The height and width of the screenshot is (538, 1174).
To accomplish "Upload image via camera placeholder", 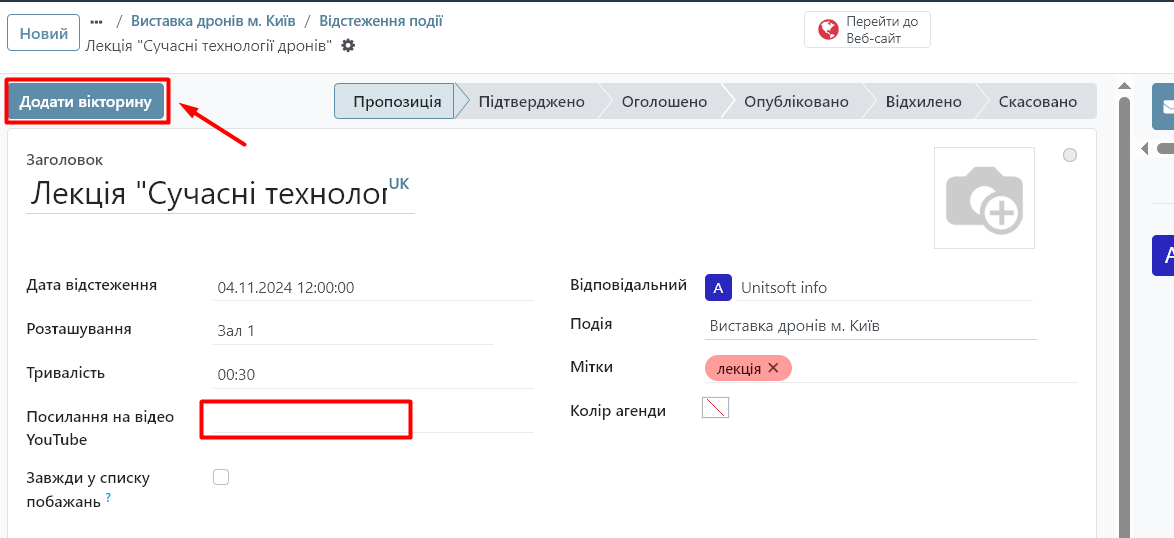I will [984, 198].
